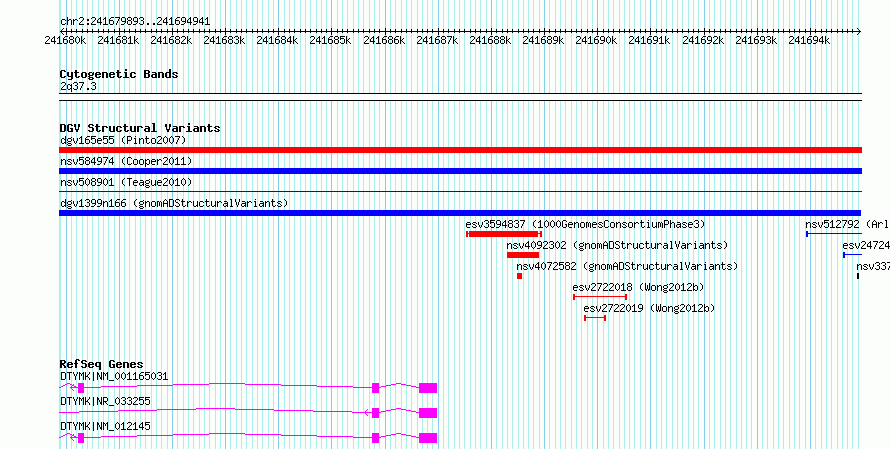Open the DTYMK|NM_001165031 transcript label

pyautogui.click(x=114, y=376)
